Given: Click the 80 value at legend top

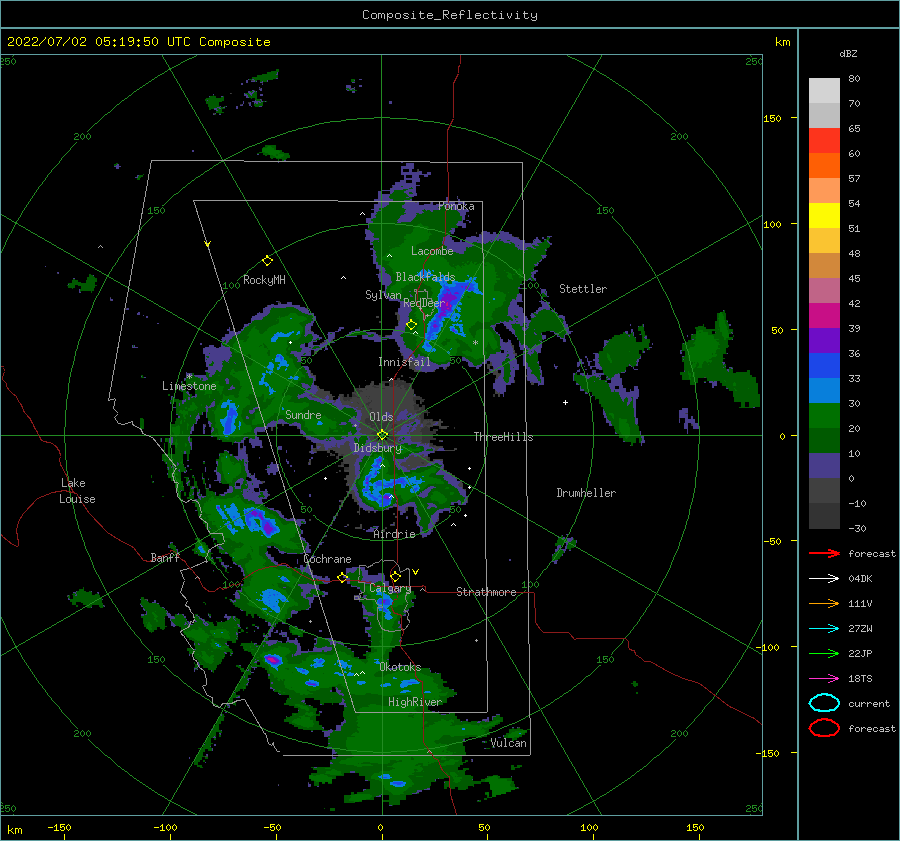Looking at the screenshot, I should tap(854, 79).
